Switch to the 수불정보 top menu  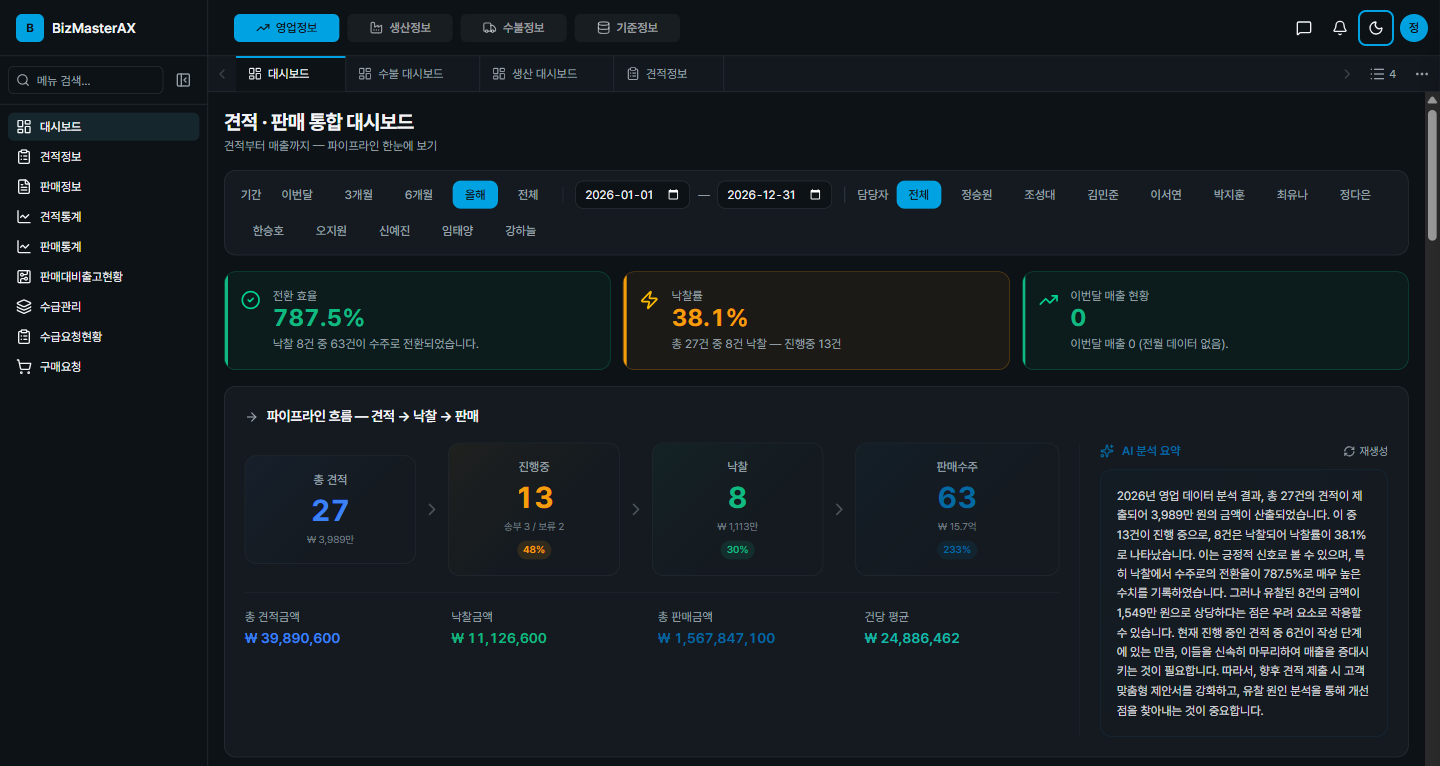click(x=514, y=28)
